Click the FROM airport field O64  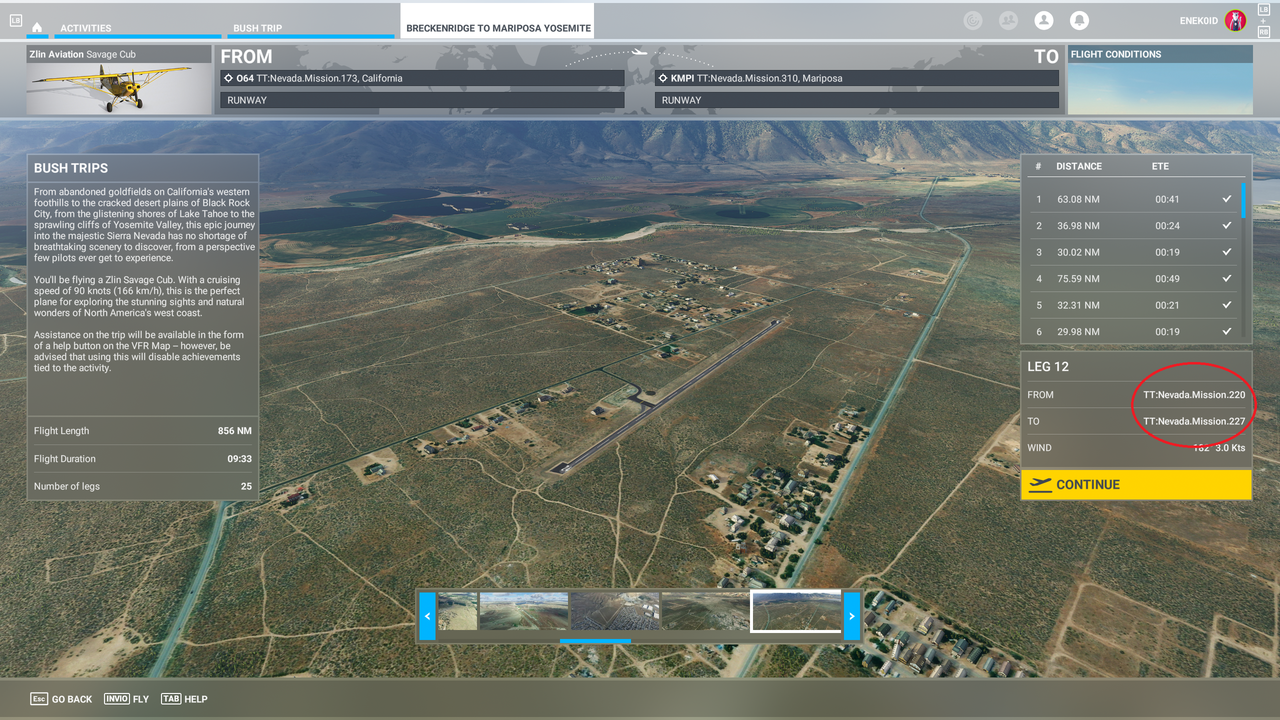(421, 78)
